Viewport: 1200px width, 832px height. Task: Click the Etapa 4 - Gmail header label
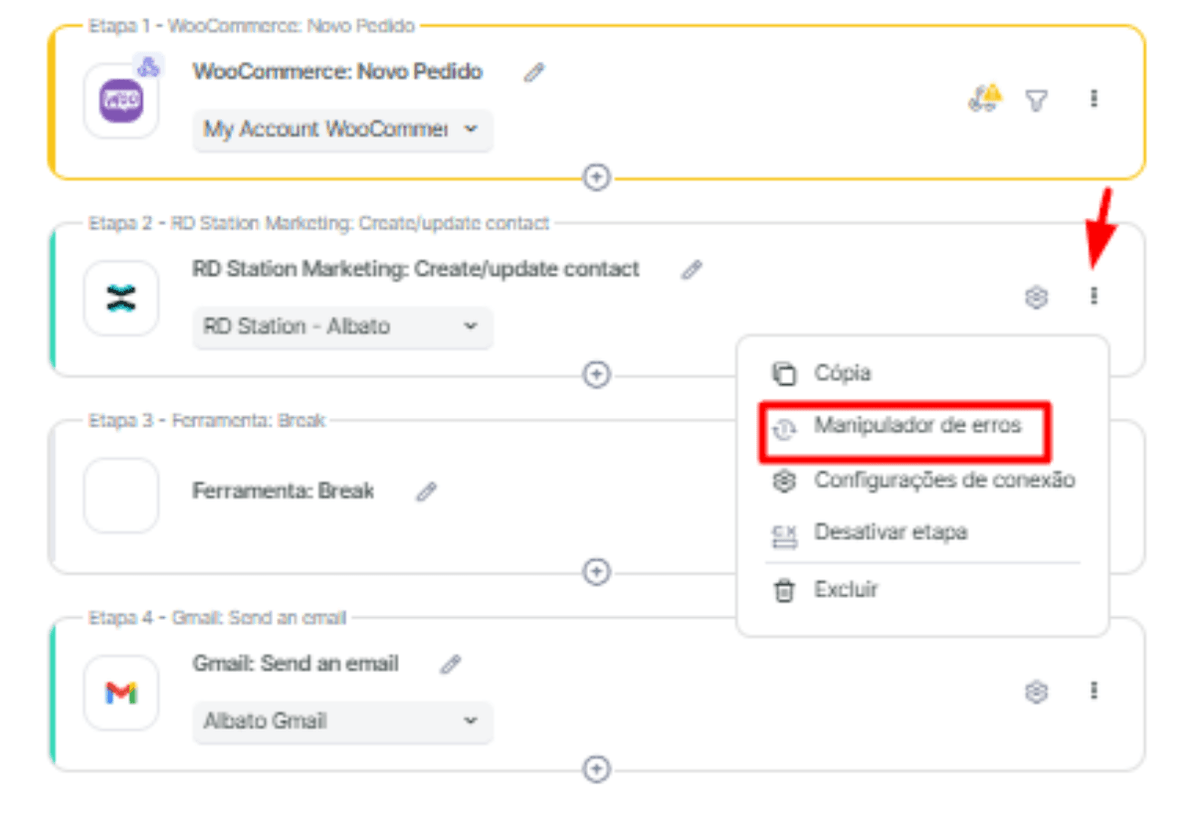click(x=217, y=618)
